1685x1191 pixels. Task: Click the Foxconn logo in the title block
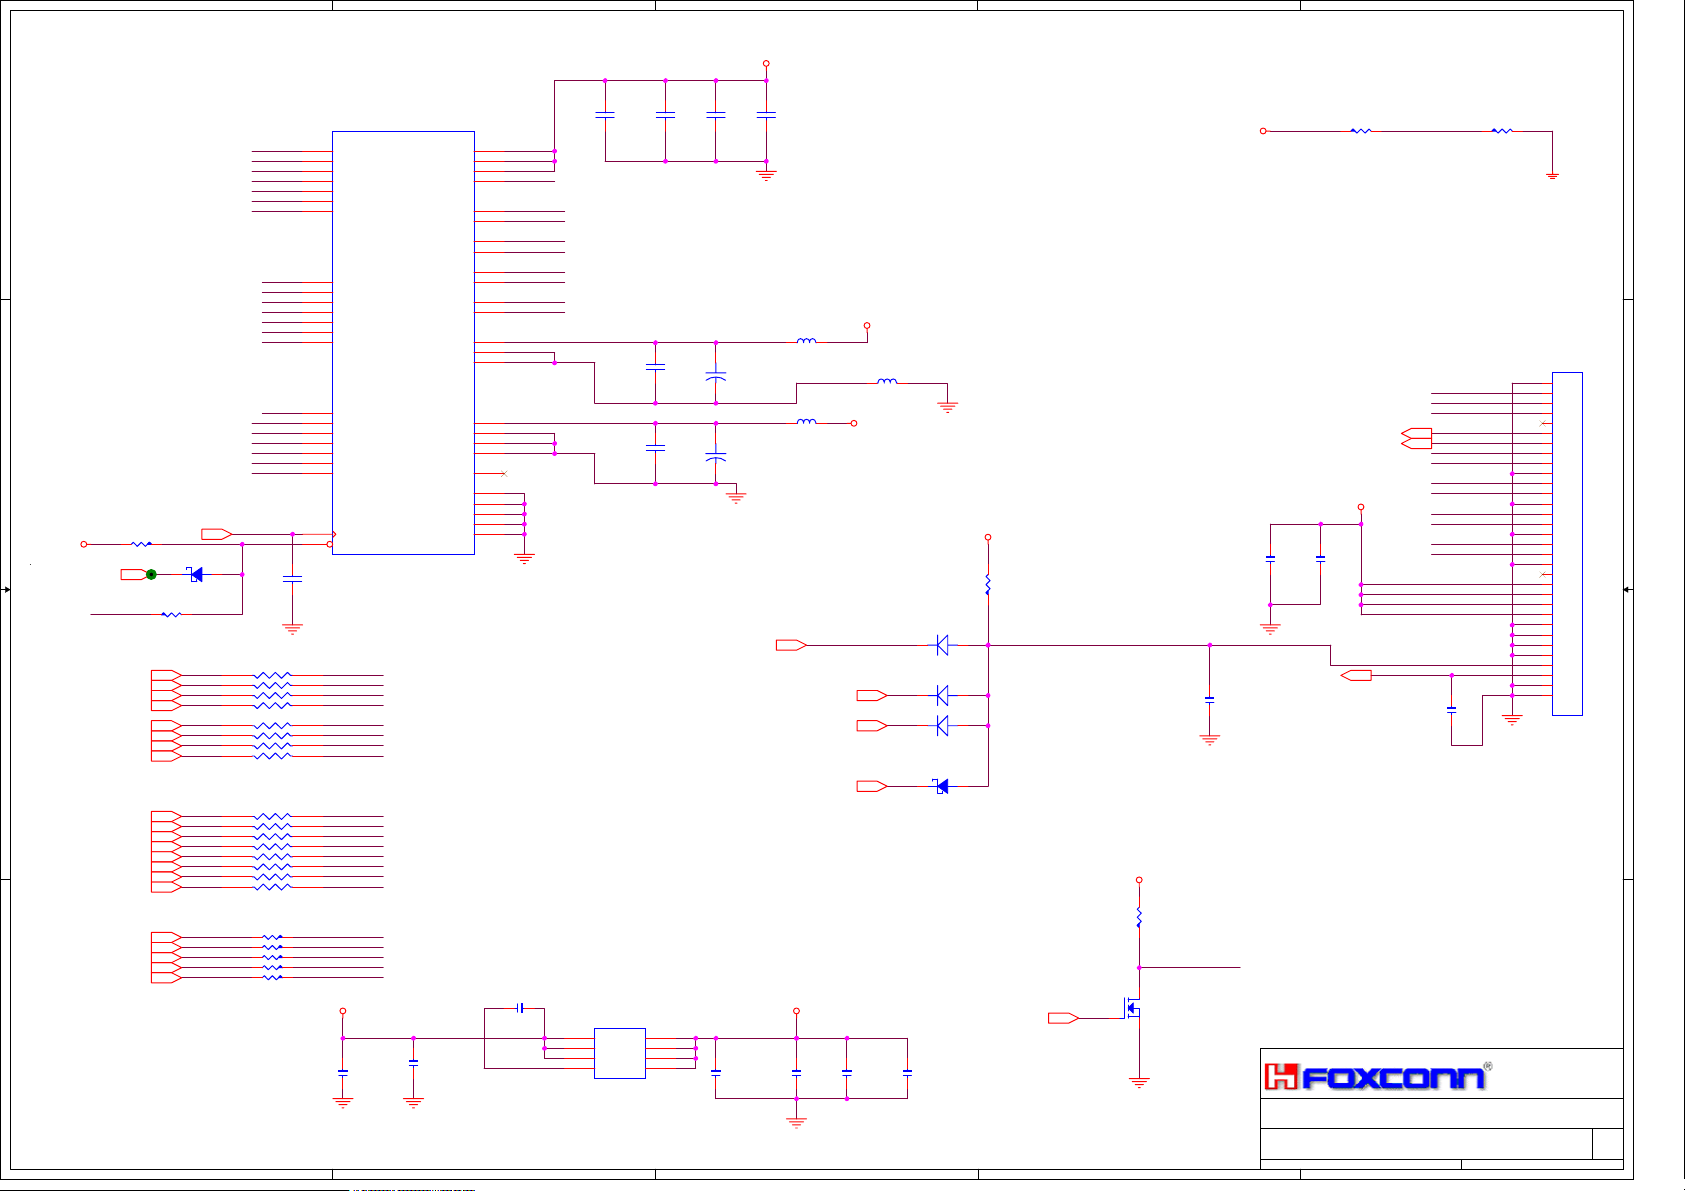1377,1076
